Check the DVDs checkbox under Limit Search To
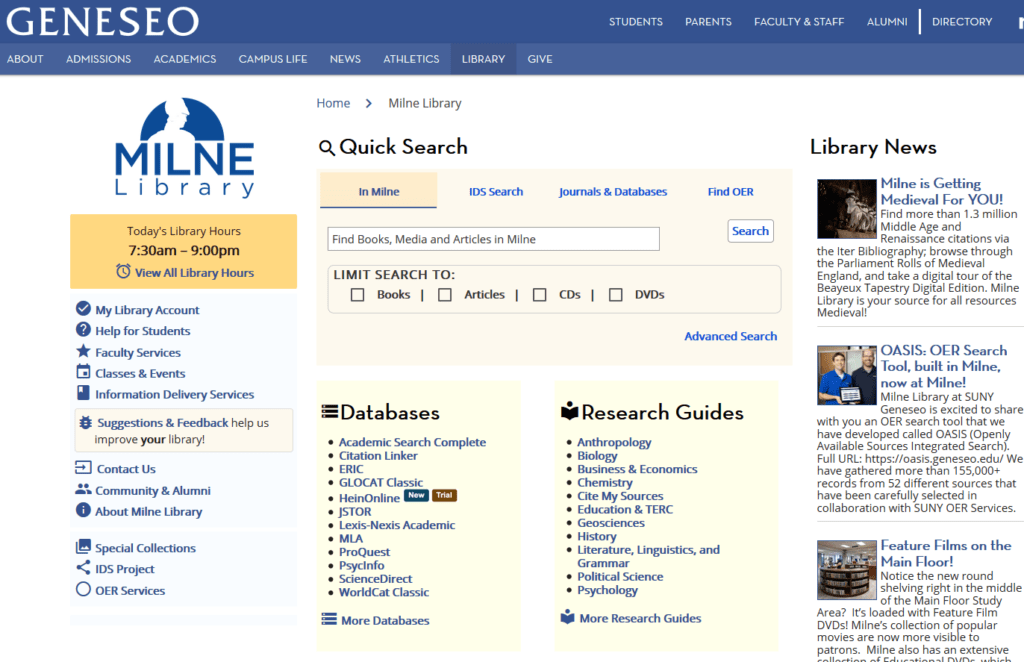This screenshot has height=662, width=1024. (616, 294)
